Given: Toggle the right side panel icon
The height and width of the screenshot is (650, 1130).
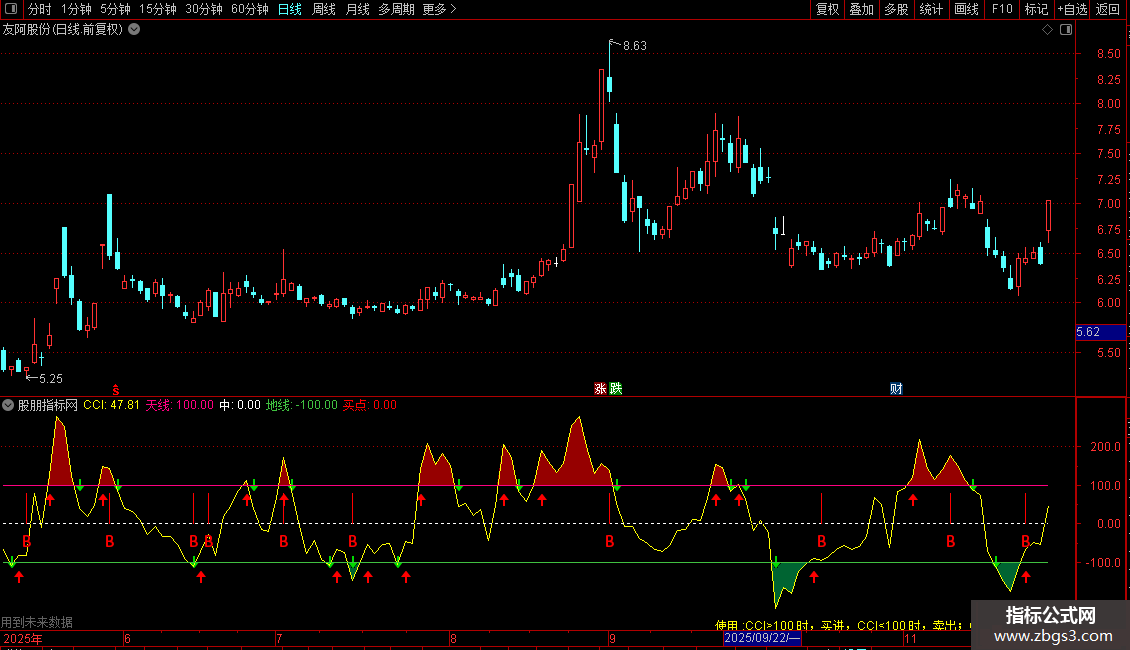Looking at the screenshot, I should pyautogui.click(x=1066, y=30).
